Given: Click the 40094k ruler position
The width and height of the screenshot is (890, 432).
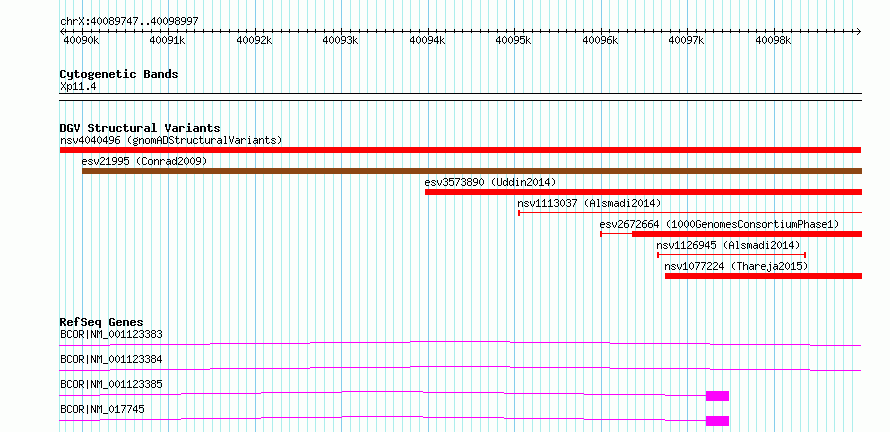Looking at the screenshot, I should coord(427,41).
